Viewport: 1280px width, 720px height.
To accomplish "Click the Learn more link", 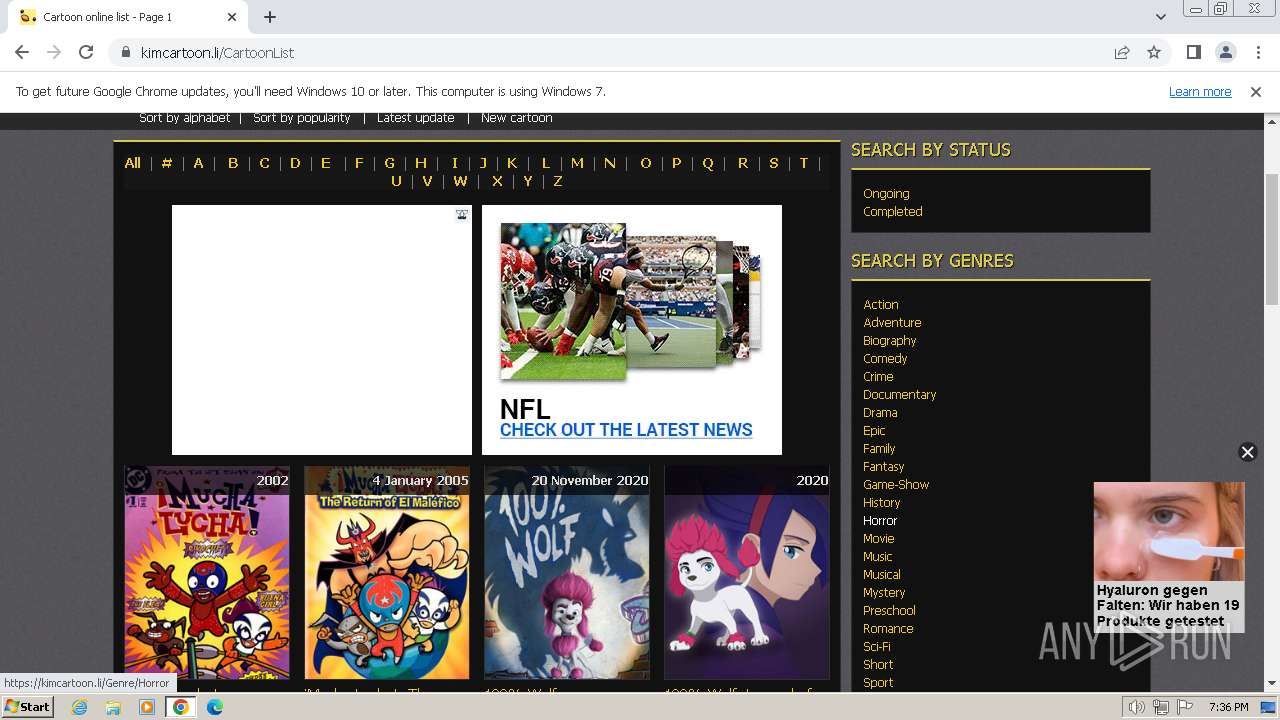I will tap(1200, 91).
